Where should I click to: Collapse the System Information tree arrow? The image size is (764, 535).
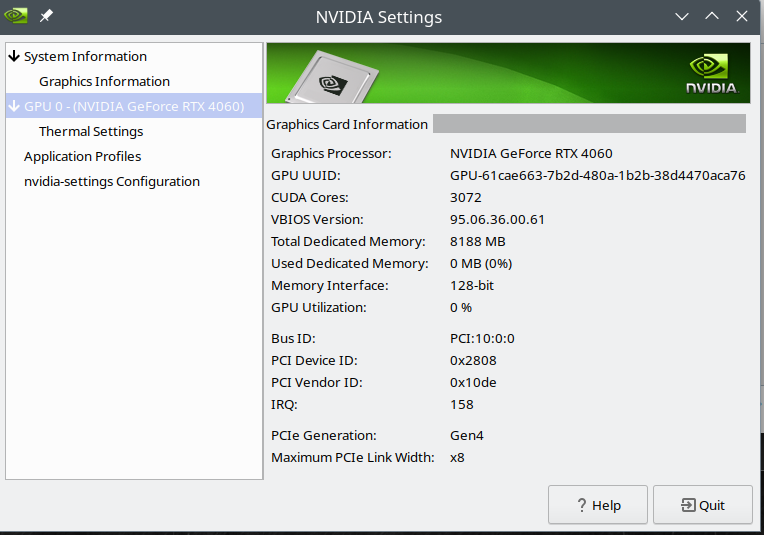[14, 56]
